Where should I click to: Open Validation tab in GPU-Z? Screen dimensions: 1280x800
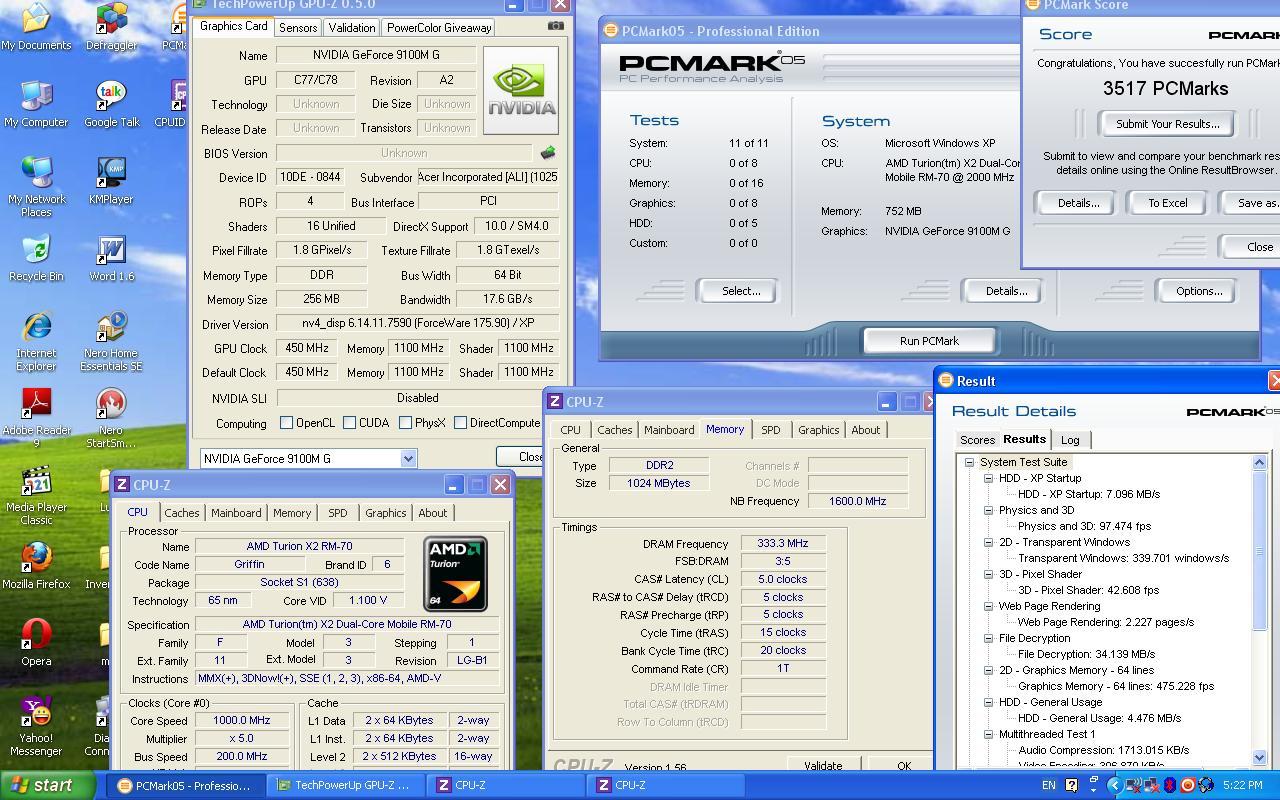point(352,28)
